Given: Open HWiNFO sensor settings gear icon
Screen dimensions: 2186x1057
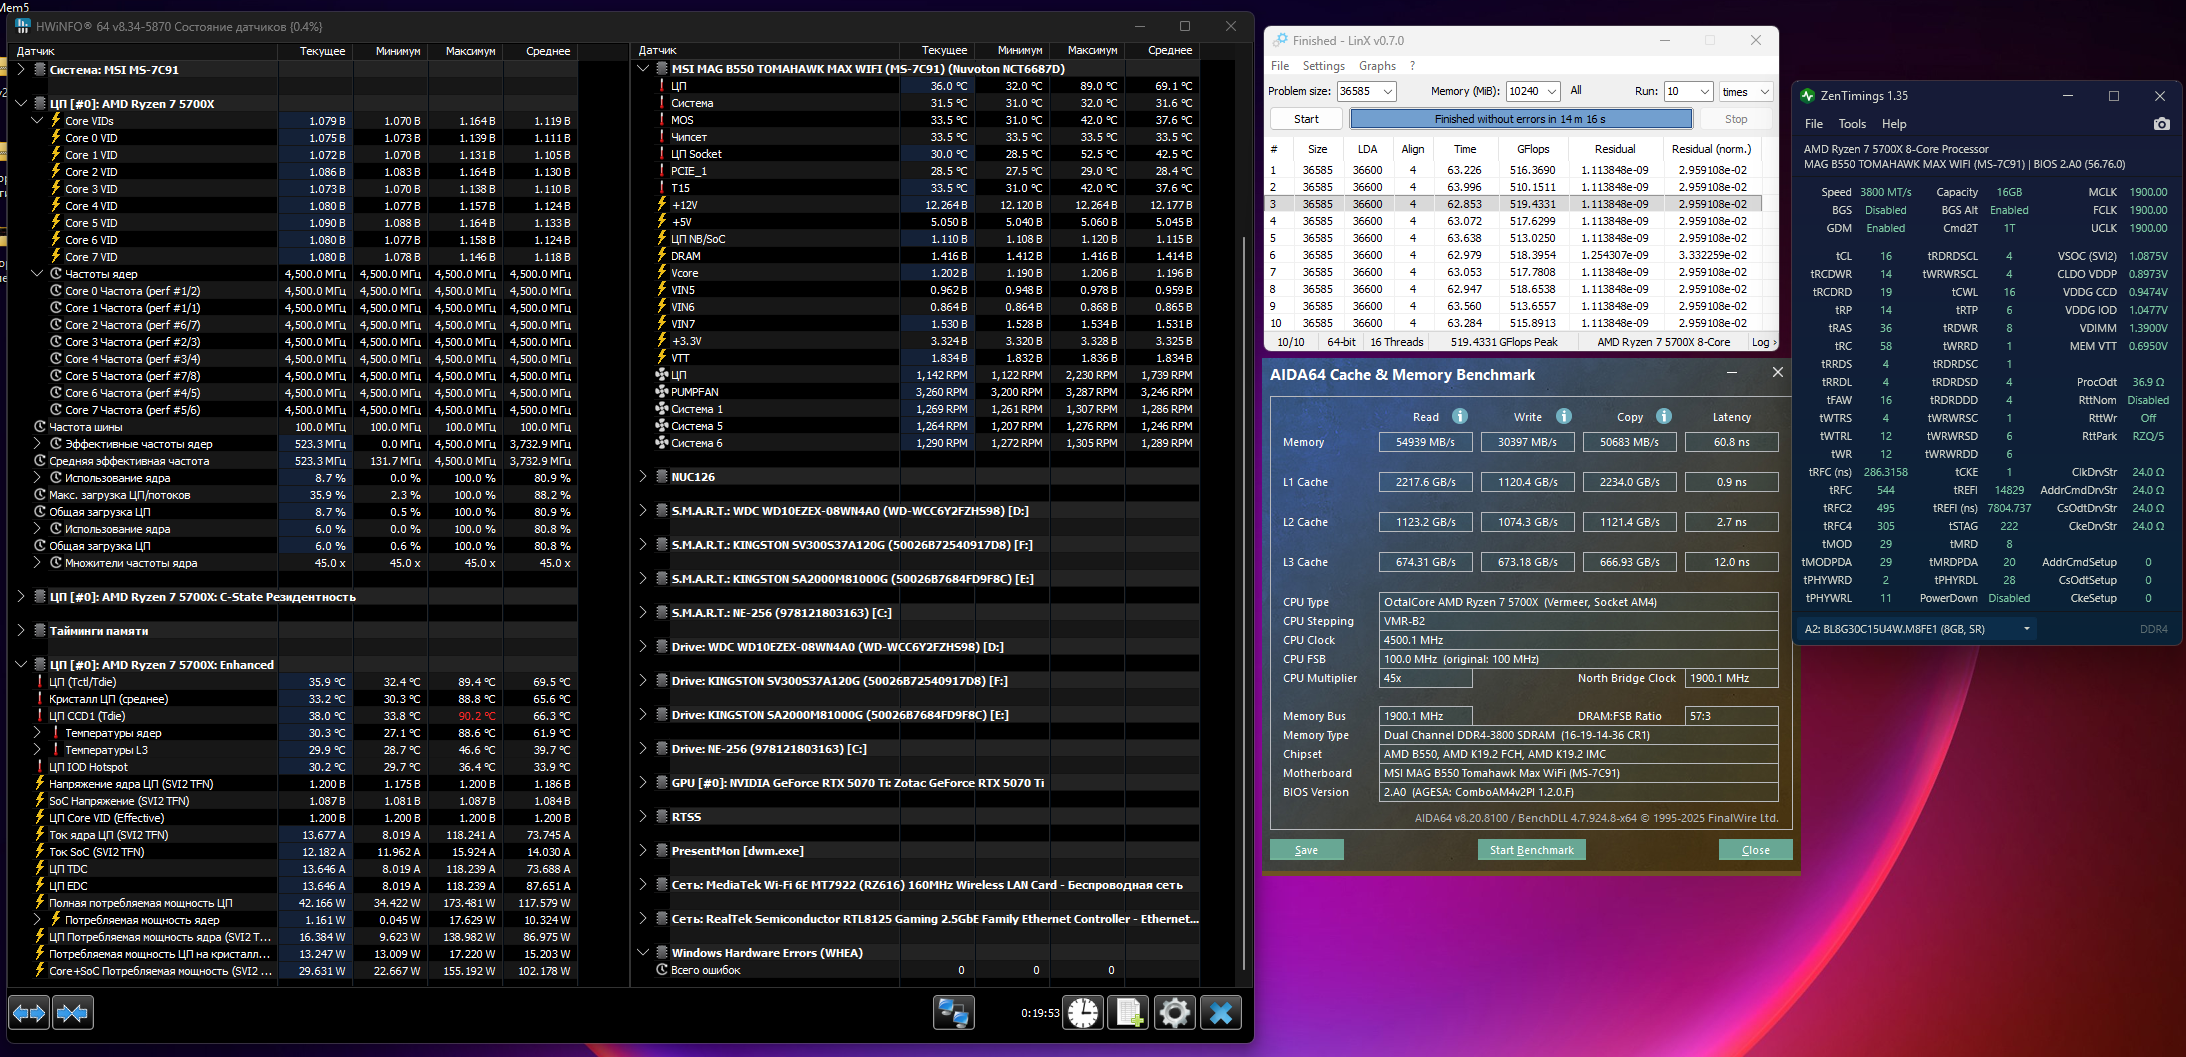Looking at the screenshot, I should coord(1175,1013).
